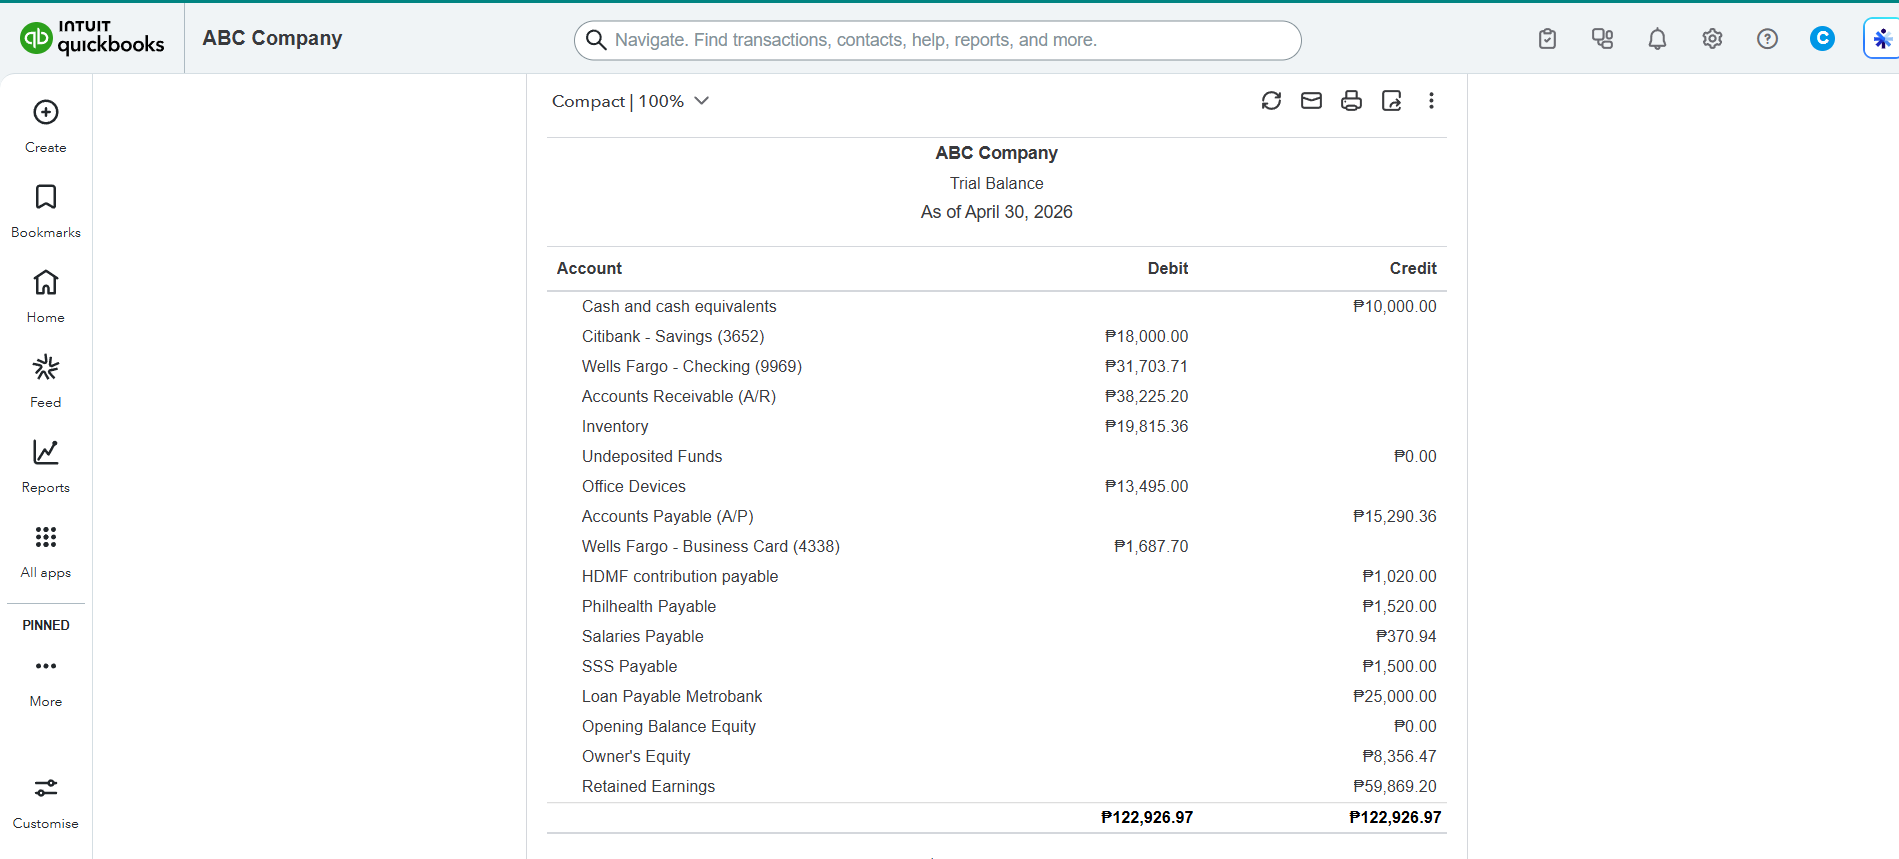
Task: Open HDMF contribution payable account
Action: tap(680, 576)
